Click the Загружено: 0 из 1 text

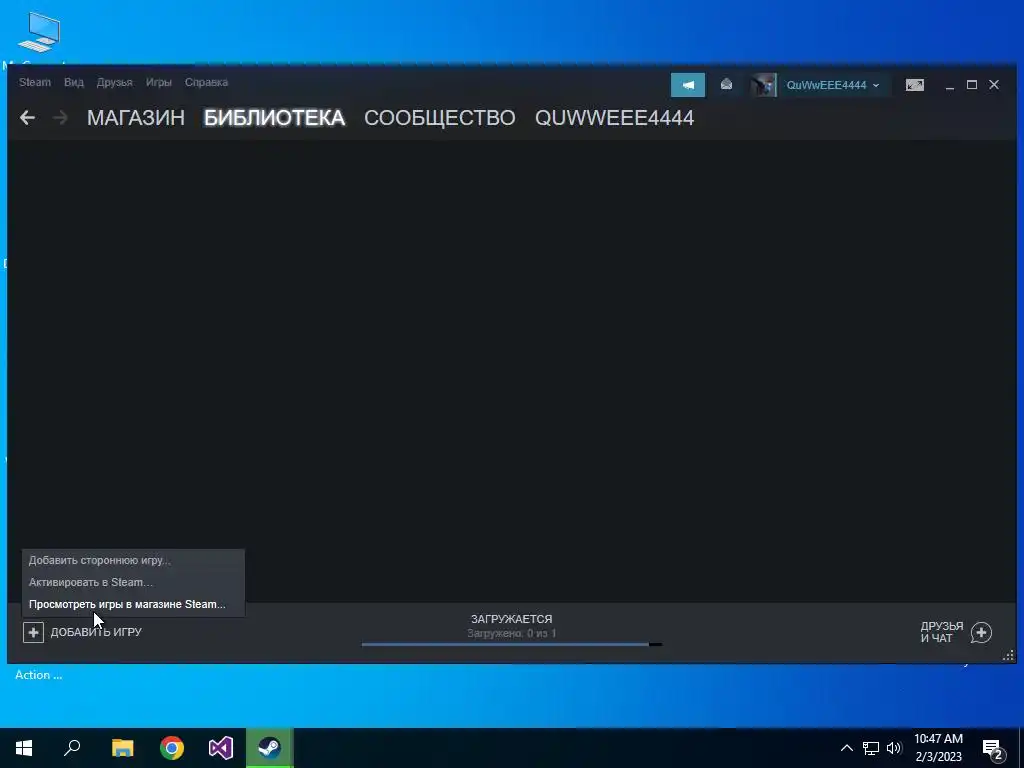(x=511, y=633)
